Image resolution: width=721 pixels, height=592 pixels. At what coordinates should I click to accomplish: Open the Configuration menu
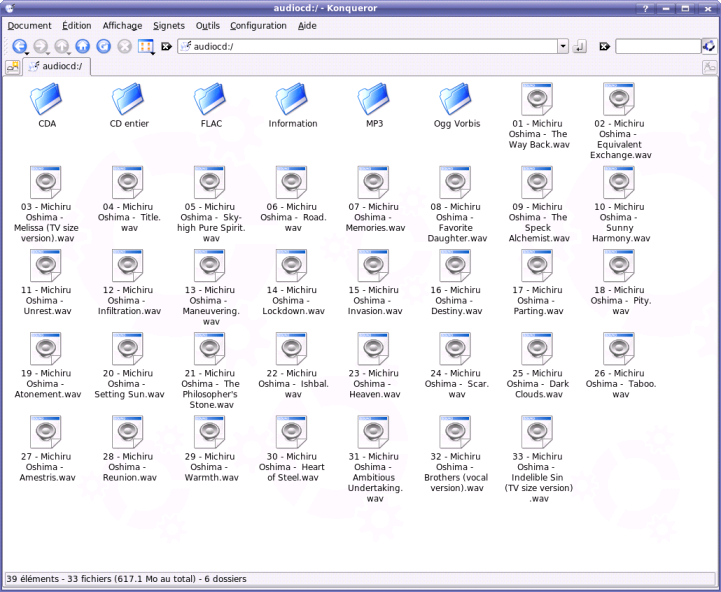258,26
